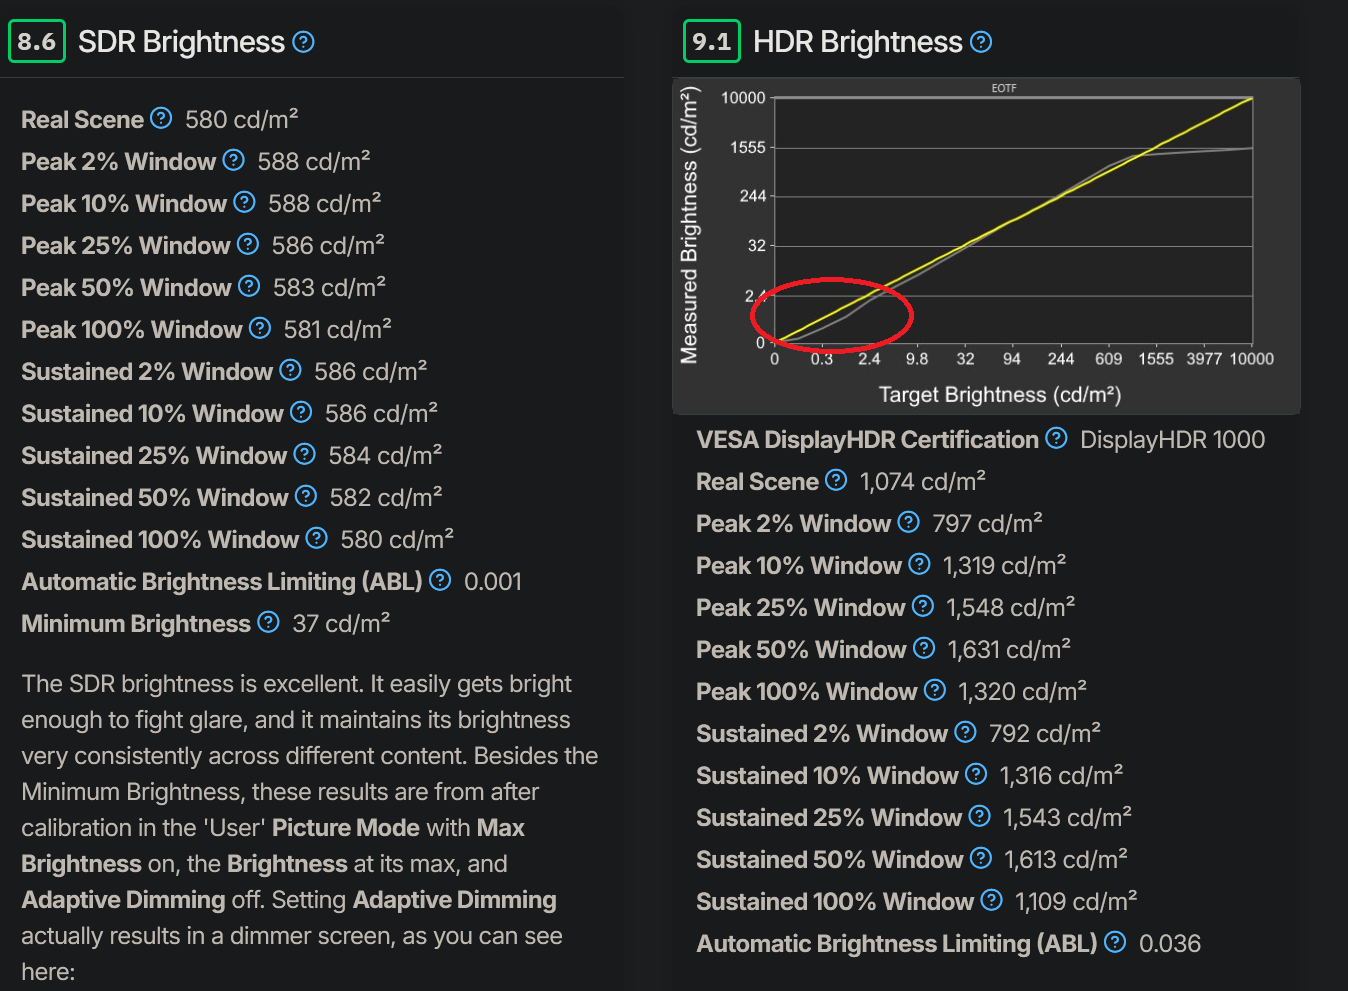
Task: Click the DisplayHDR 1000 certification value
Action: point(1172,439)
